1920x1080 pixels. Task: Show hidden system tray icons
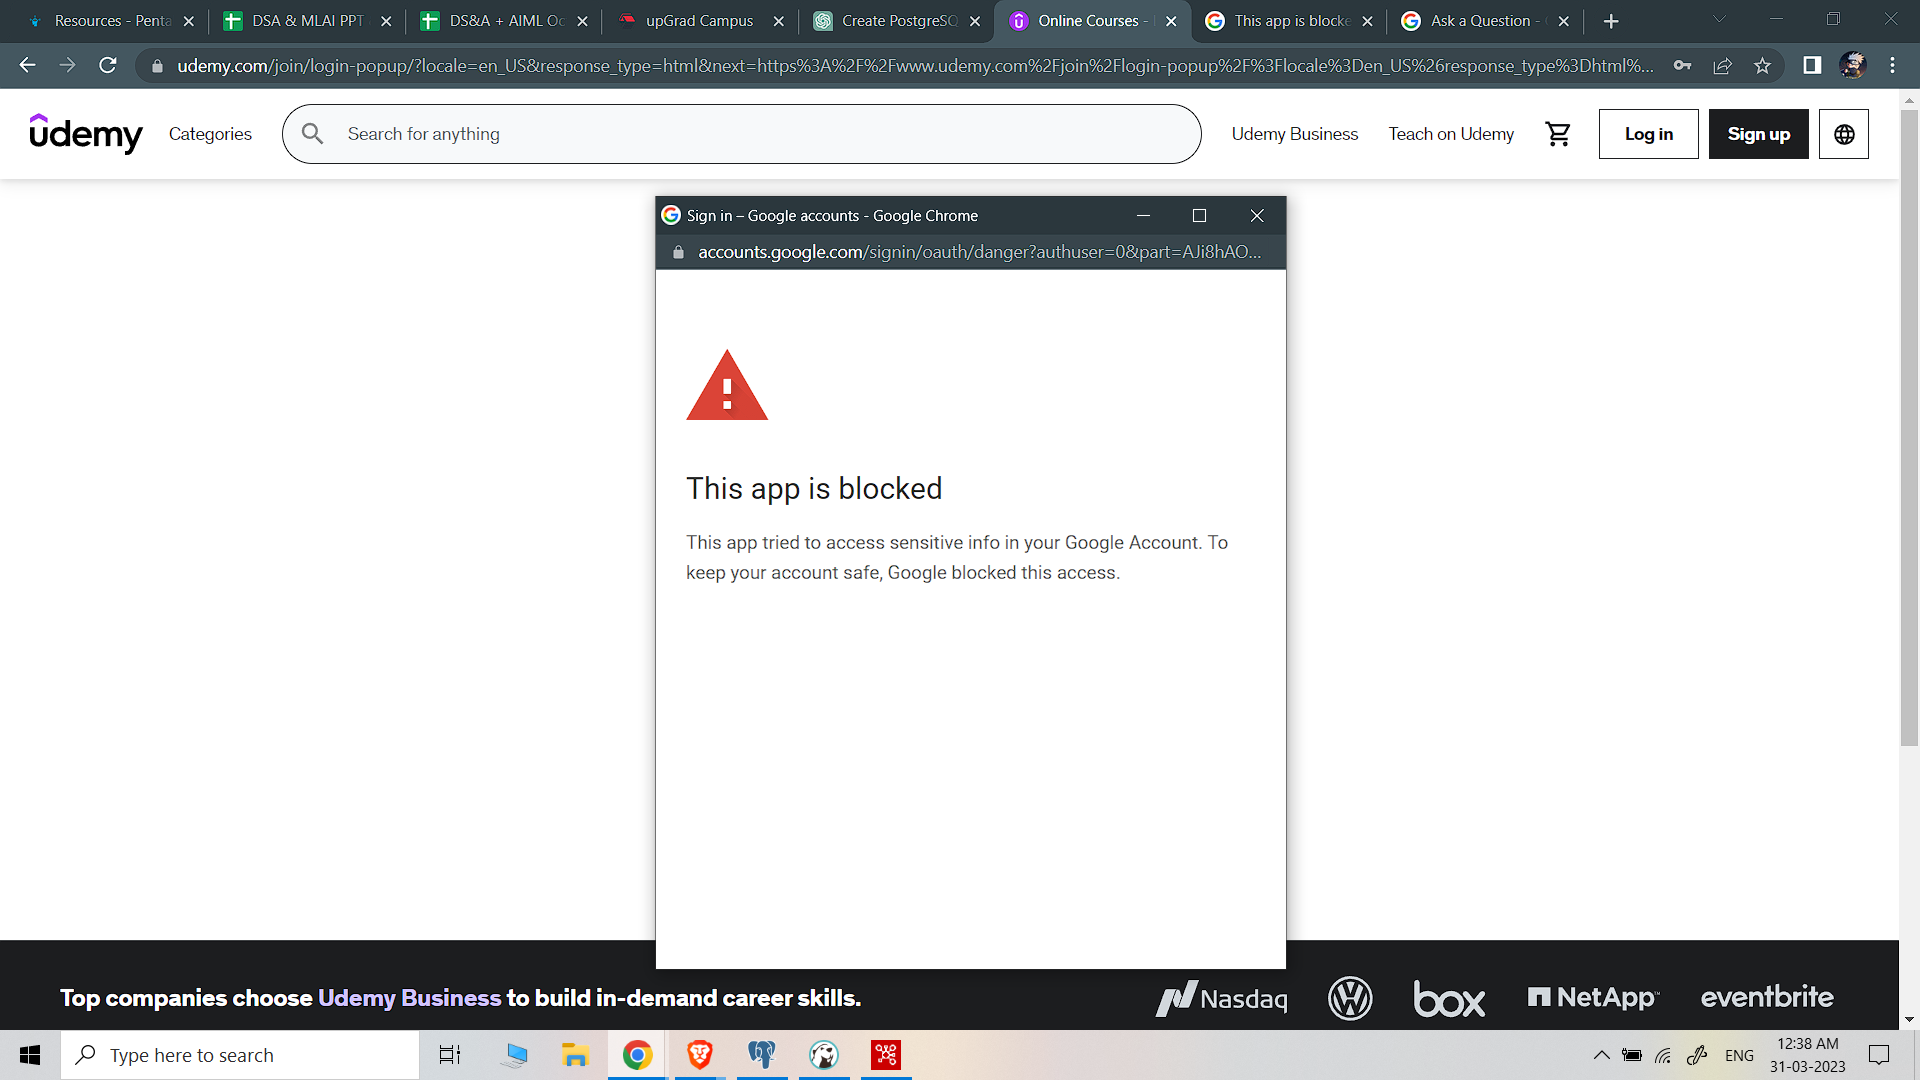tap(1601, 1055)
